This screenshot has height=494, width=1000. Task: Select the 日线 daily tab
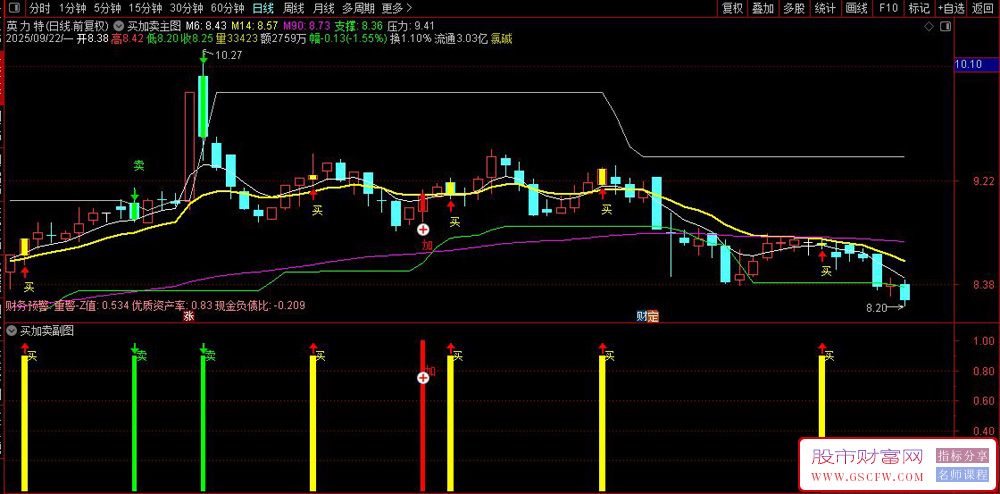click(263, 8)
